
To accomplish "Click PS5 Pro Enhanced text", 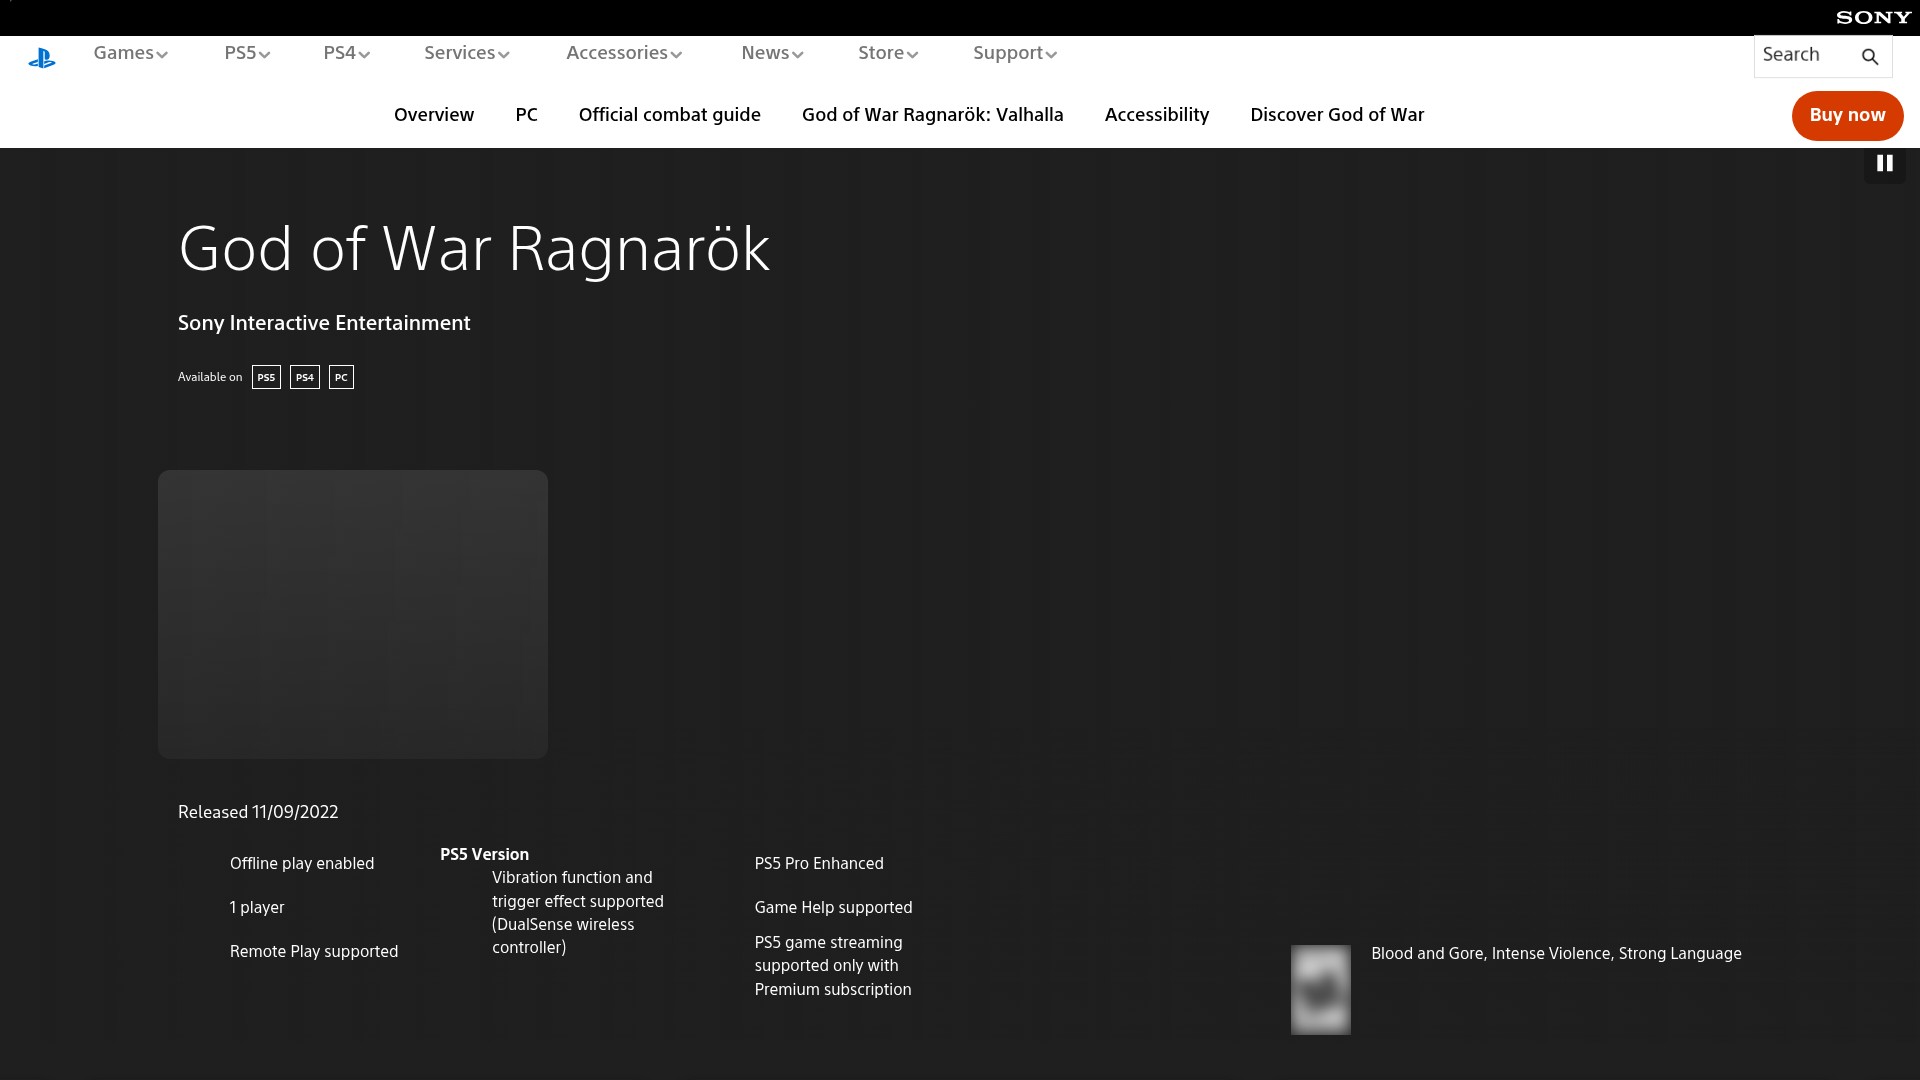I will (x=819, y=864).
